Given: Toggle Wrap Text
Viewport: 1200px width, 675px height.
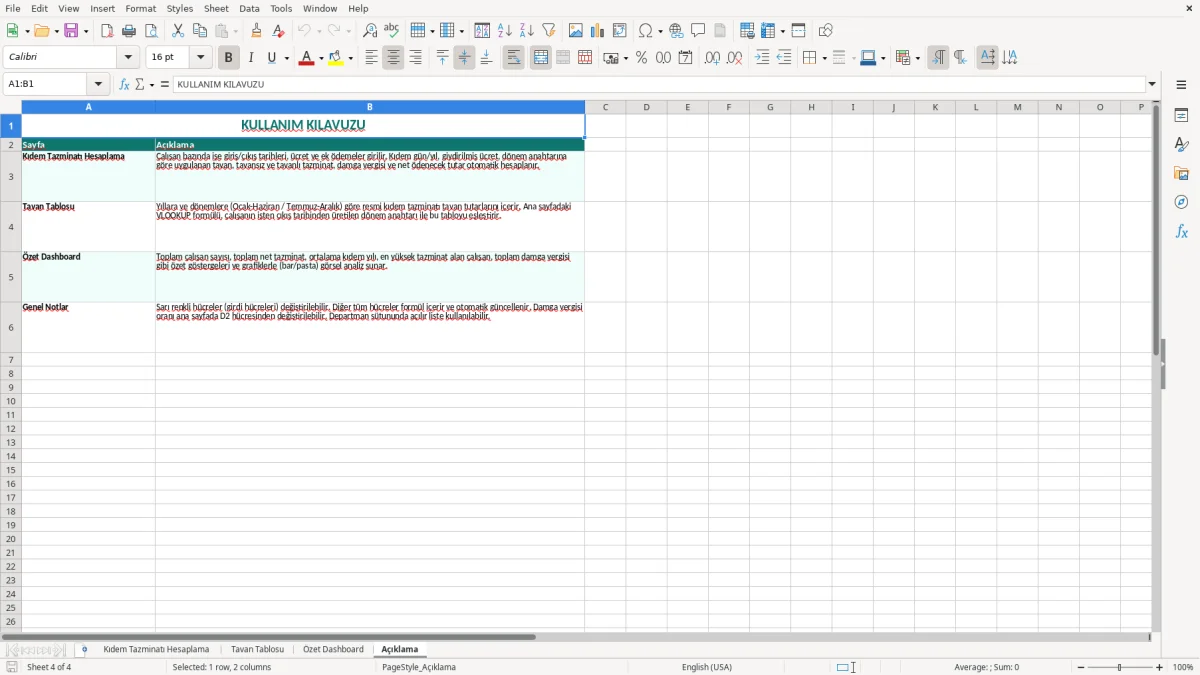Looking at the screenshot, I should [514, 58].
